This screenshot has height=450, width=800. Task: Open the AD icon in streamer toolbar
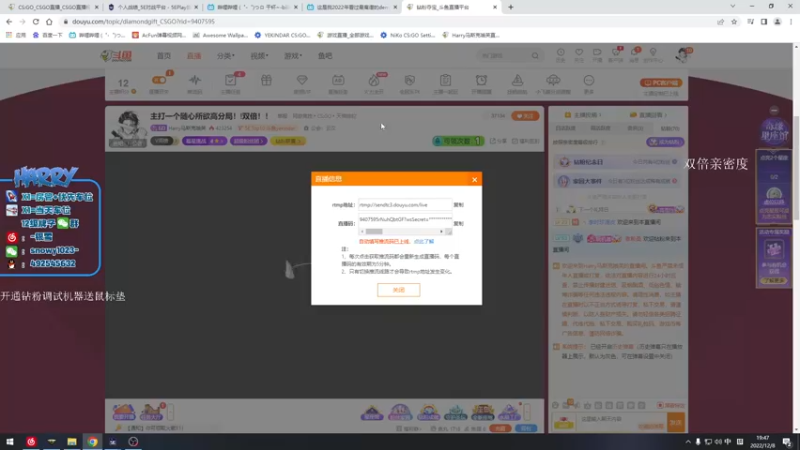(338, 80)
